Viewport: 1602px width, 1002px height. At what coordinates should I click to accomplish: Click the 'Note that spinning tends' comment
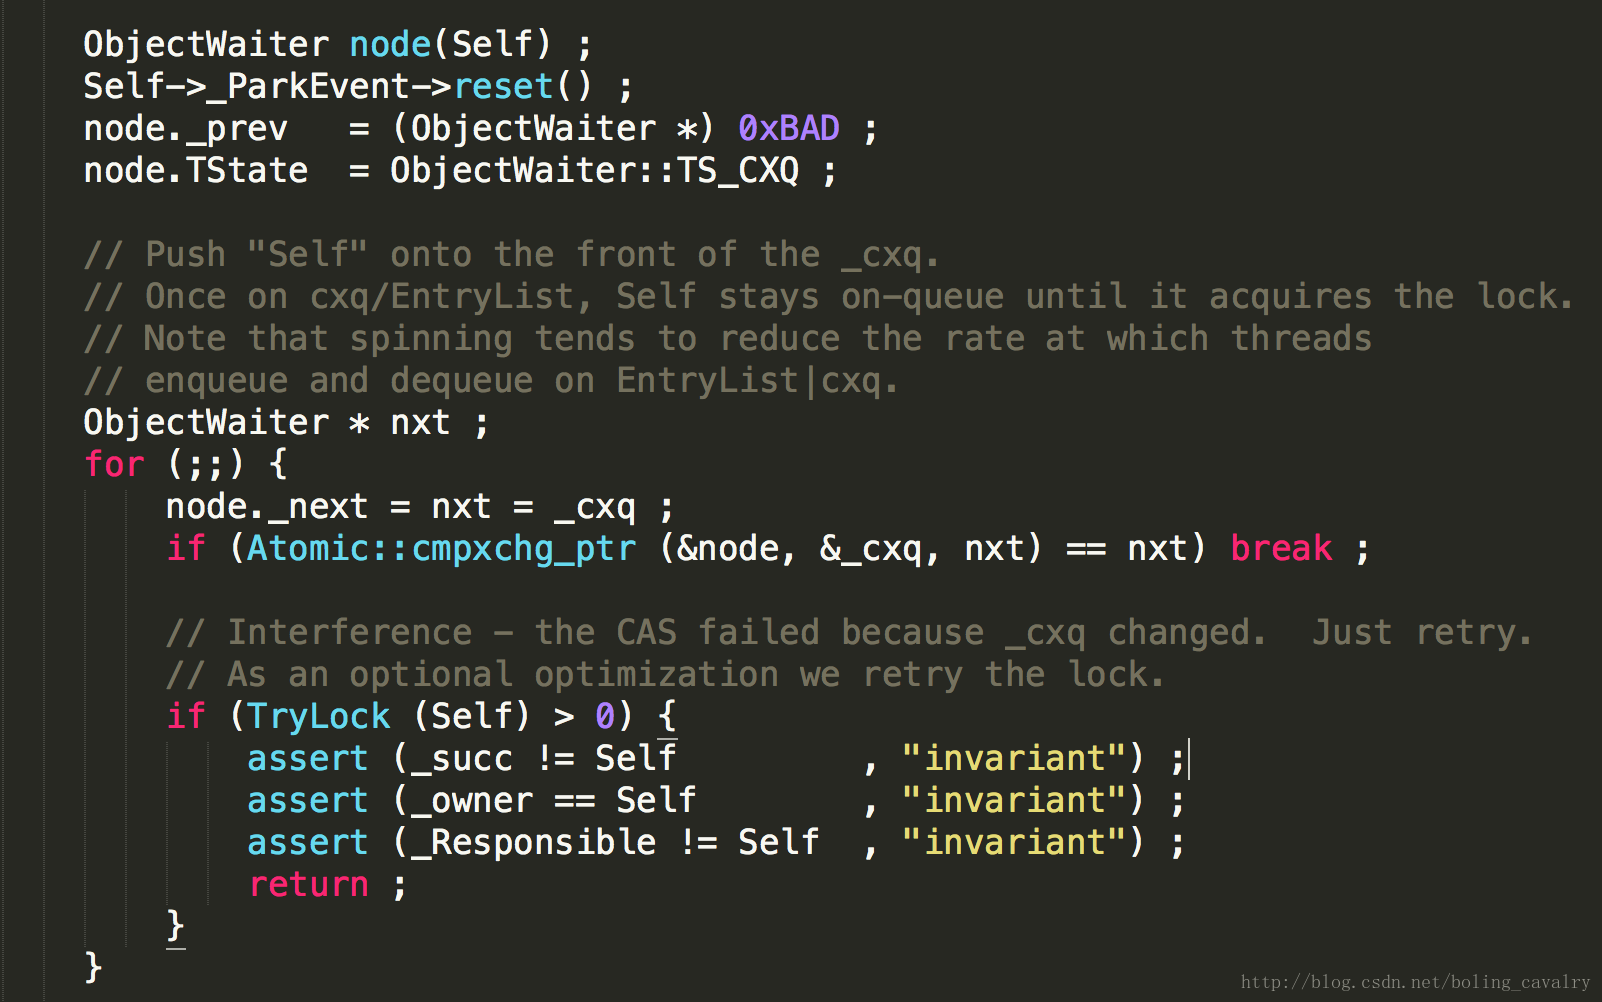727,338
